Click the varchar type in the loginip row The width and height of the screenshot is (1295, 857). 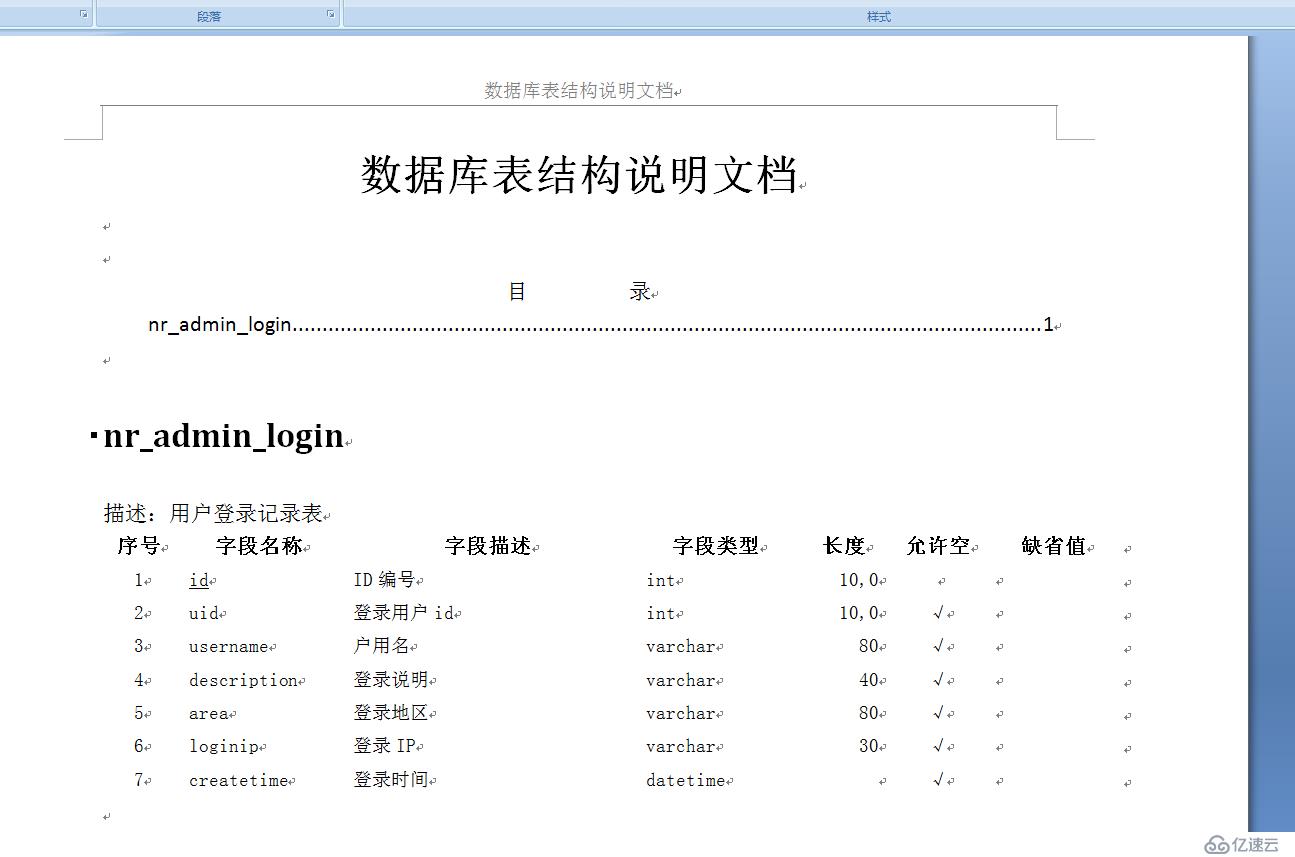point(681,746)
